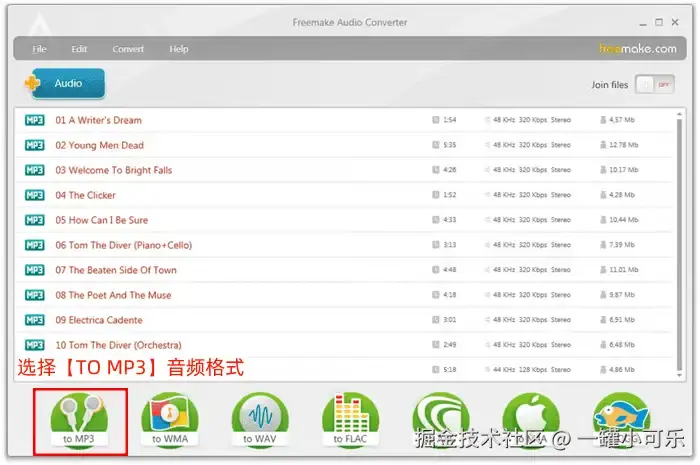Open the Convert menu
The width and height of the screenshot is (700, 465).
(128, 49)
